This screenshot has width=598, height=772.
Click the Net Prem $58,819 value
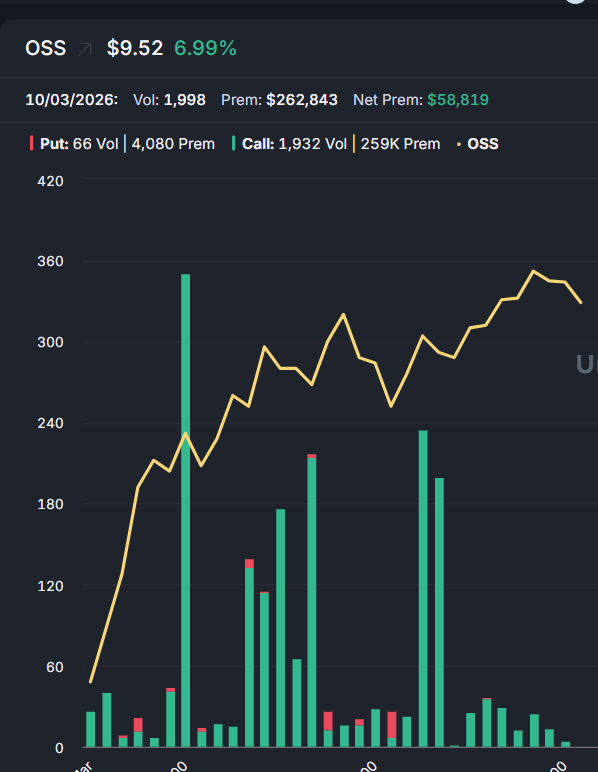point(421,100)
